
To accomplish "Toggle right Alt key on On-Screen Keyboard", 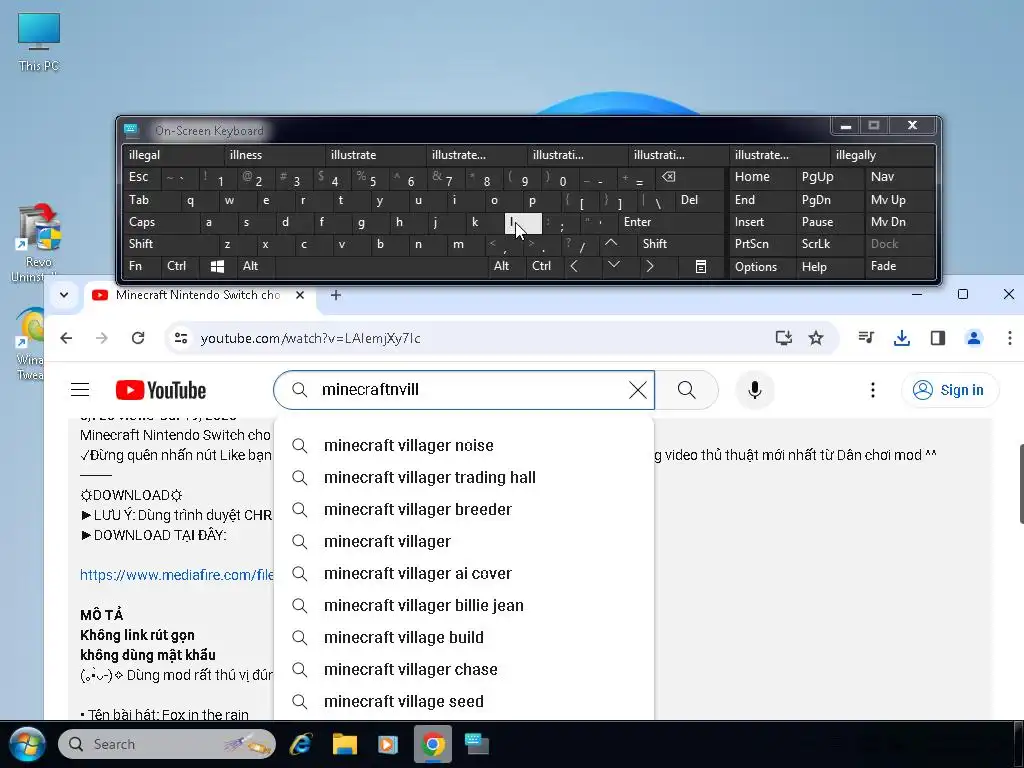I will point(506,266).
